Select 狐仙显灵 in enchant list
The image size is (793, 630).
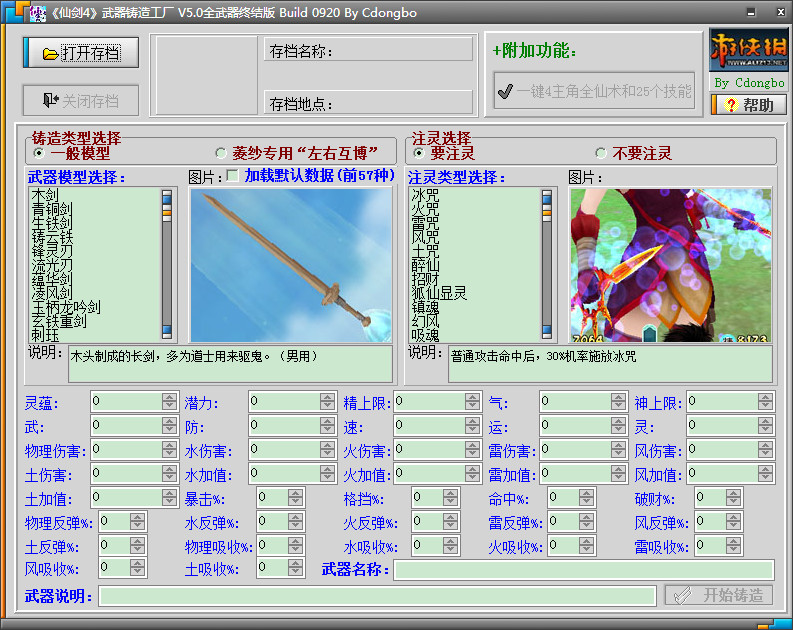439,293
